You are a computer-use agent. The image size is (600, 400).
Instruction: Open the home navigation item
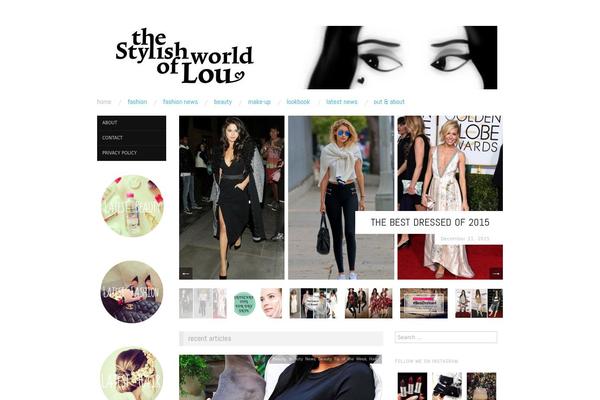coord(104,102)
